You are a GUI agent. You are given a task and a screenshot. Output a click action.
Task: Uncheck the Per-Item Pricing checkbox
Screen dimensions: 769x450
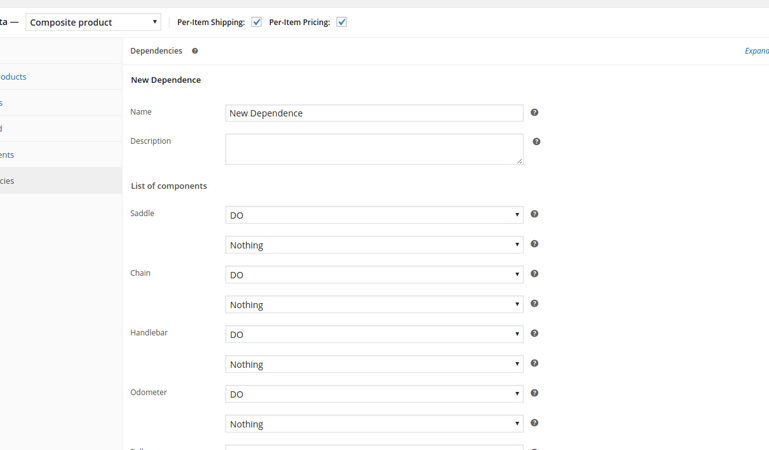[x=341, y=22]
